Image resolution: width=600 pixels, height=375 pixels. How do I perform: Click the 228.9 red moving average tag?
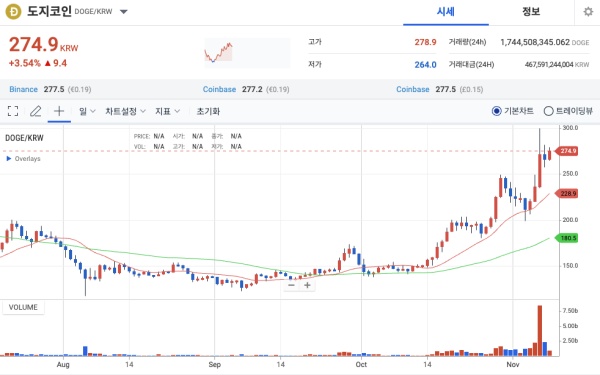click(x=566, y=194)
